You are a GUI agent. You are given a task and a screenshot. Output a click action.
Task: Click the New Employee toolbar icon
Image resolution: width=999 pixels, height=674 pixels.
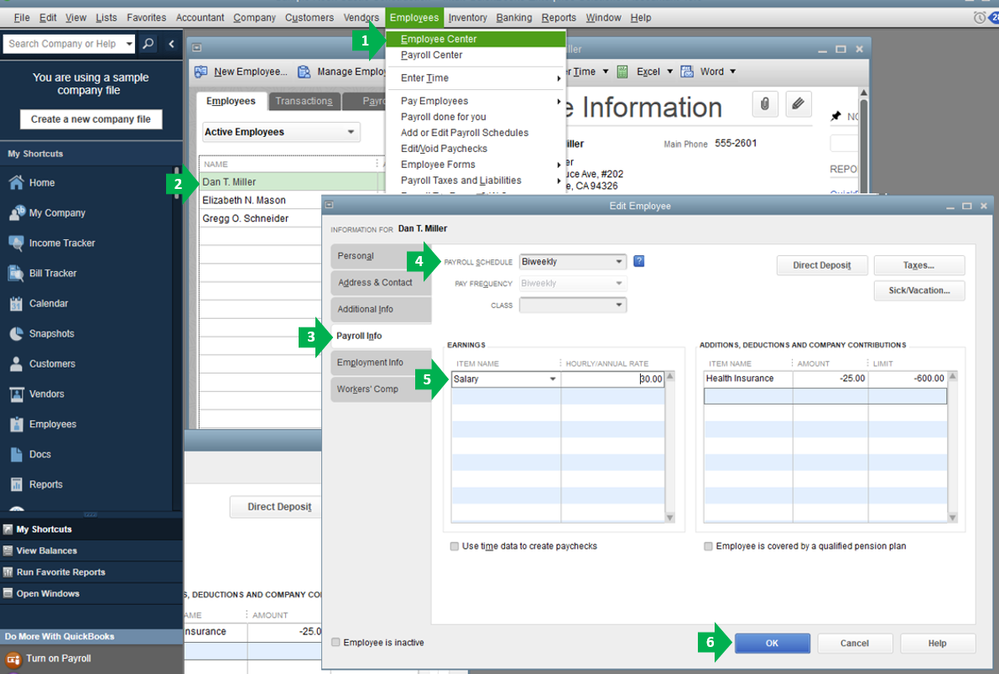point(201,71)
